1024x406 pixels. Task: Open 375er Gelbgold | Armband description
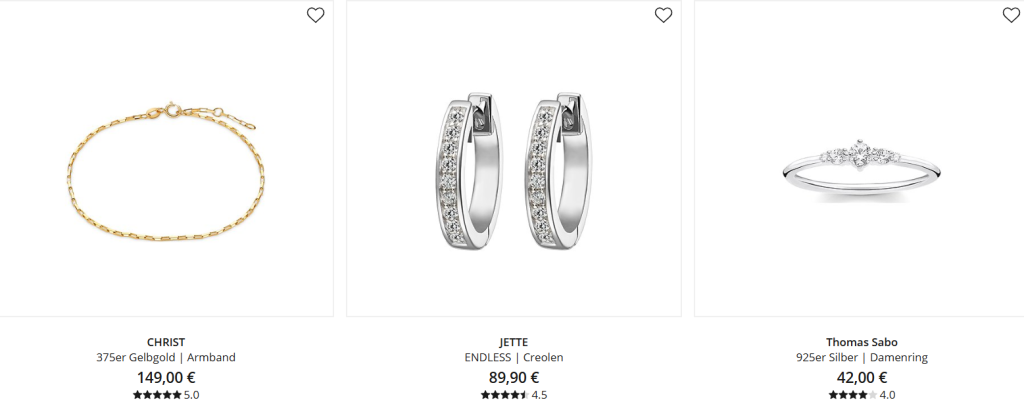(x=166, y=358)
